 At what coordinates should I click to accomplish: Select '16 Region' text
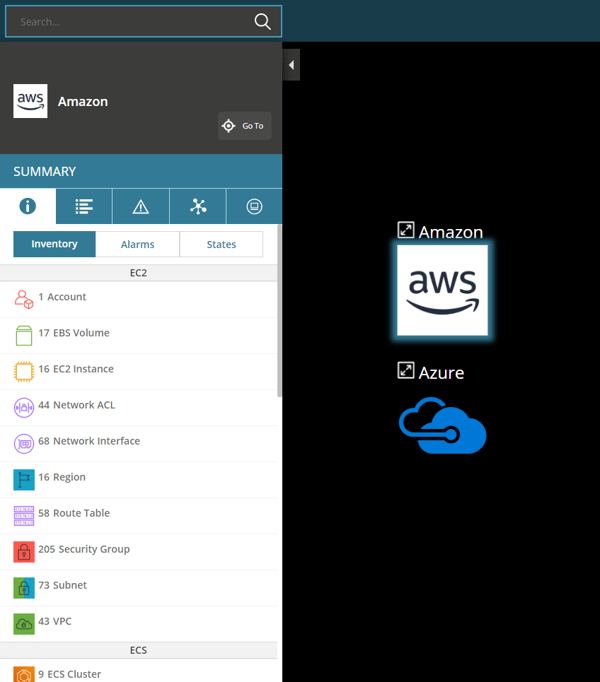click(62, 477)
